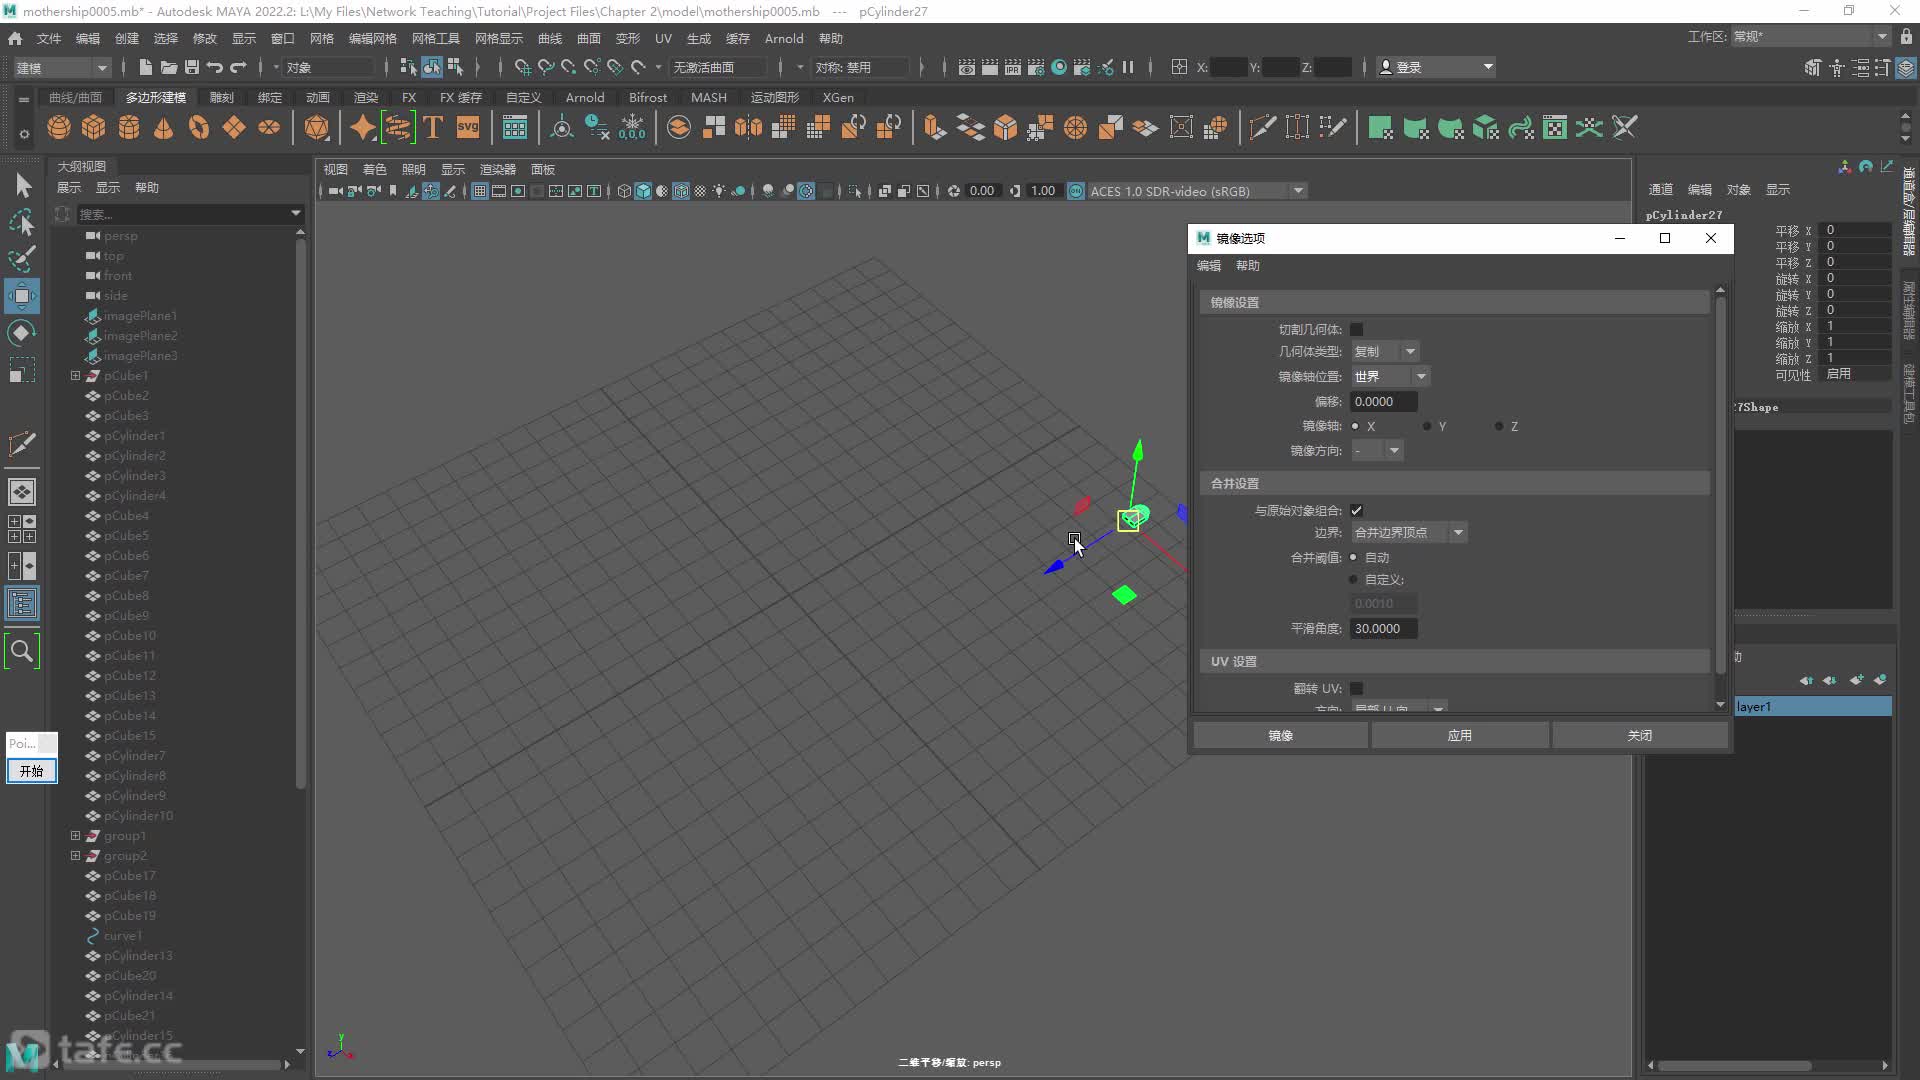Select the arrow Select tool
The height and width of the screenshot is (1080, 1920).
pyautogui.click(x=22, y=185)
